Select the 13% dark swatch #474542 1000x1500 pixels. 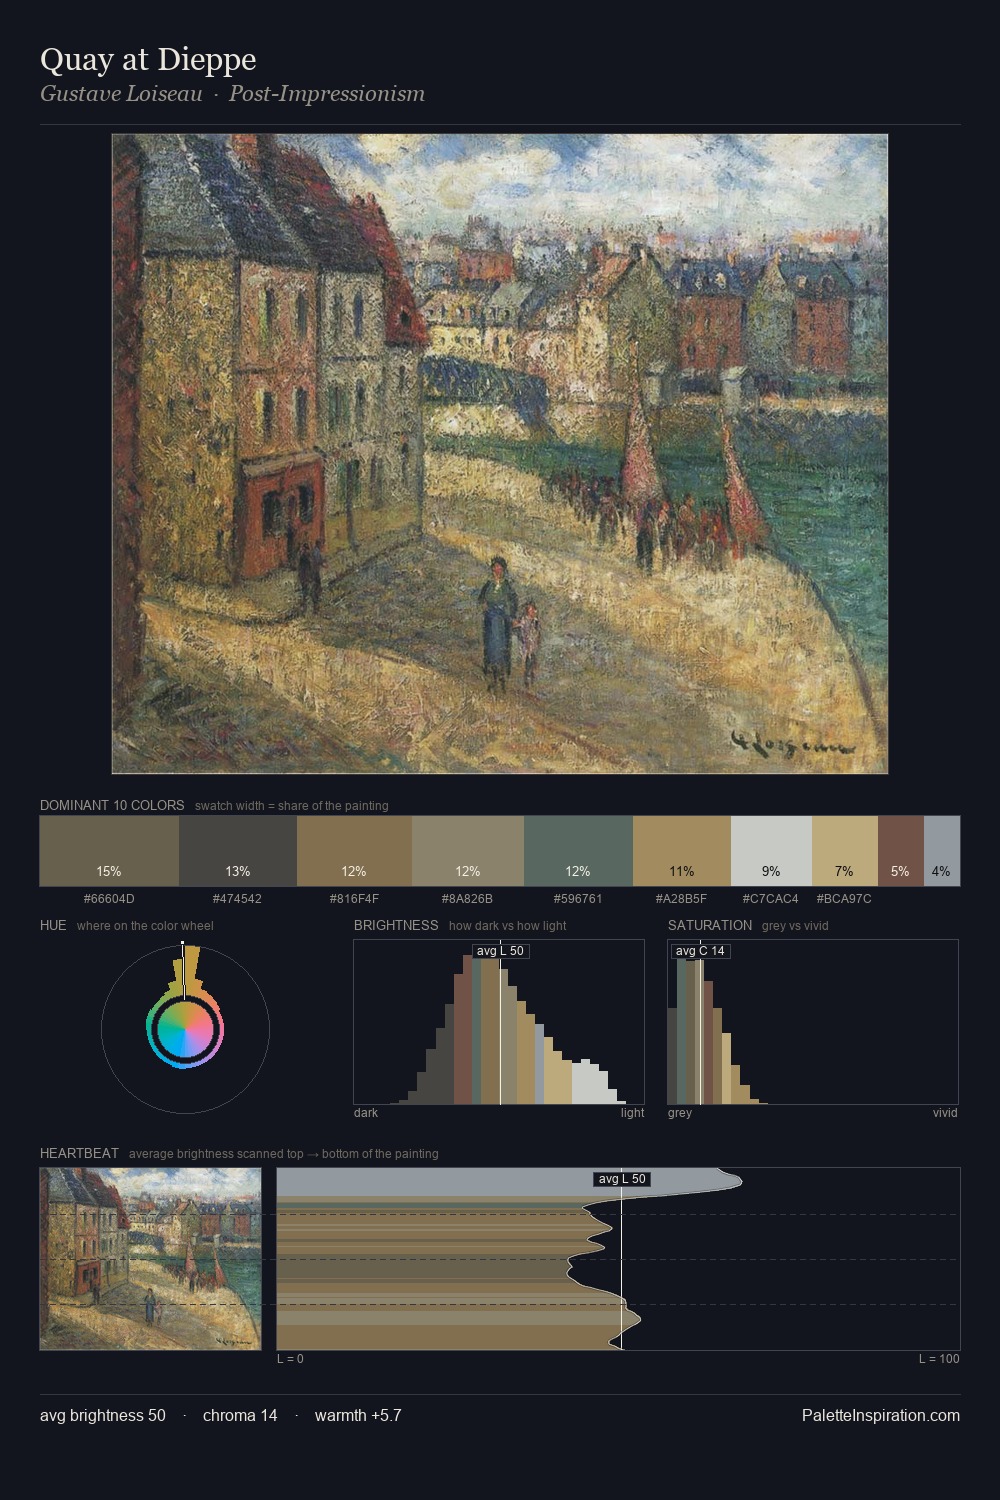click(238, 851)
